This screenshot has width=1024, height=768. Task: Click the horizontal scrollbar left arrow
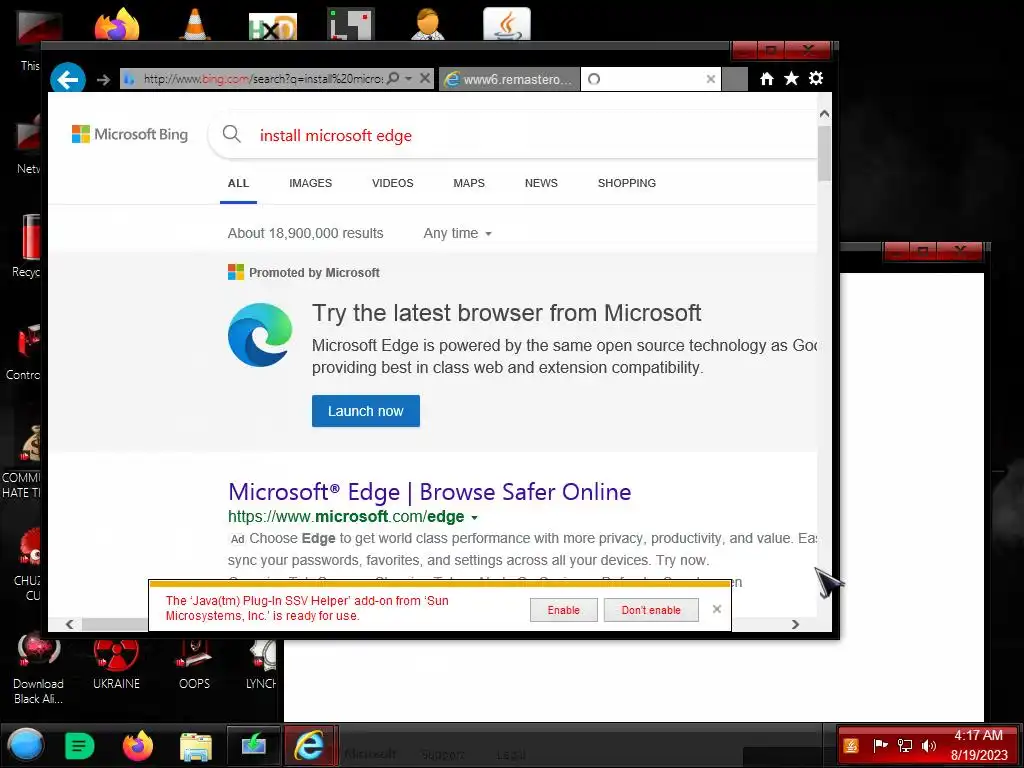(69, 624)
